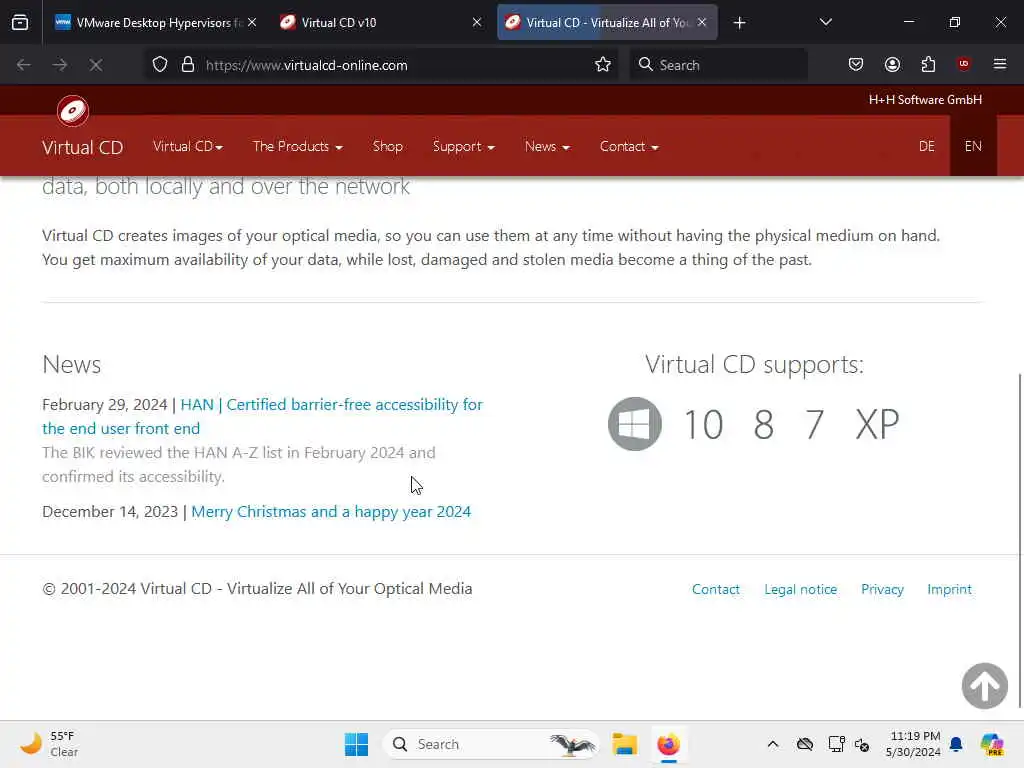Viewport: 1024px width, 768px height.
Task: Open the clock showing 11:19 PM
Action: tap(913, 744)
